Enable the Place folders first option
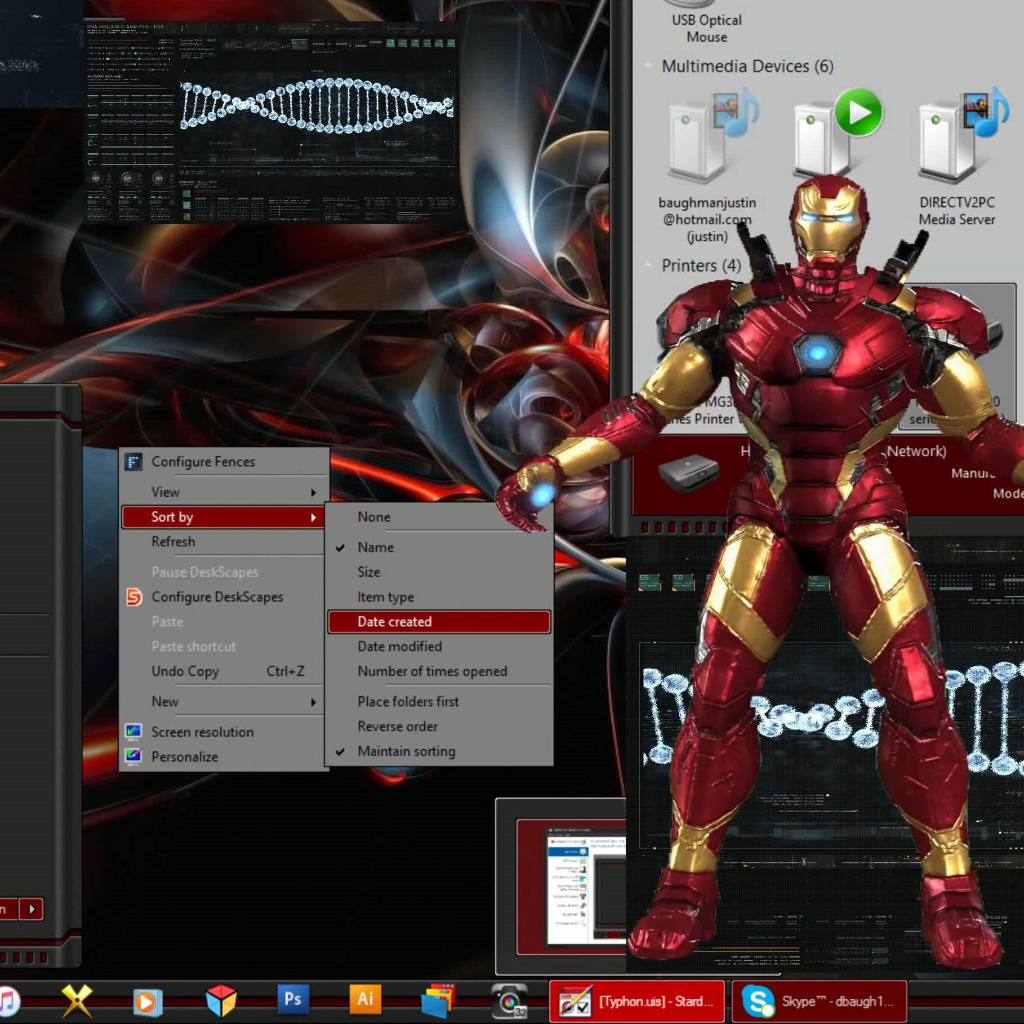This screenshot has width=1024, height=1024. [x=408, y=701]
